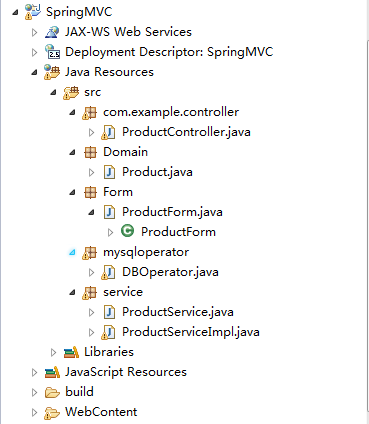The height and width of the screenshot is (424, 369).
Task: Click the Libraries books icon
Action: [71, 352]
